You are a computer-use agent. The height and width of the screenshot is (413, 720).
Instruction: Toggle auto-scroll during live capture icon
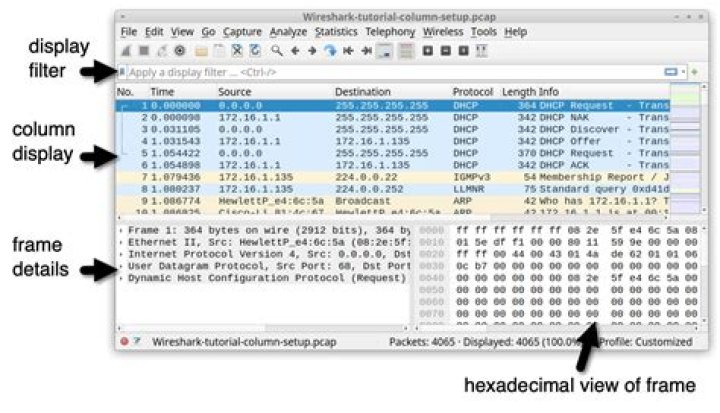[x=385, y=49]
